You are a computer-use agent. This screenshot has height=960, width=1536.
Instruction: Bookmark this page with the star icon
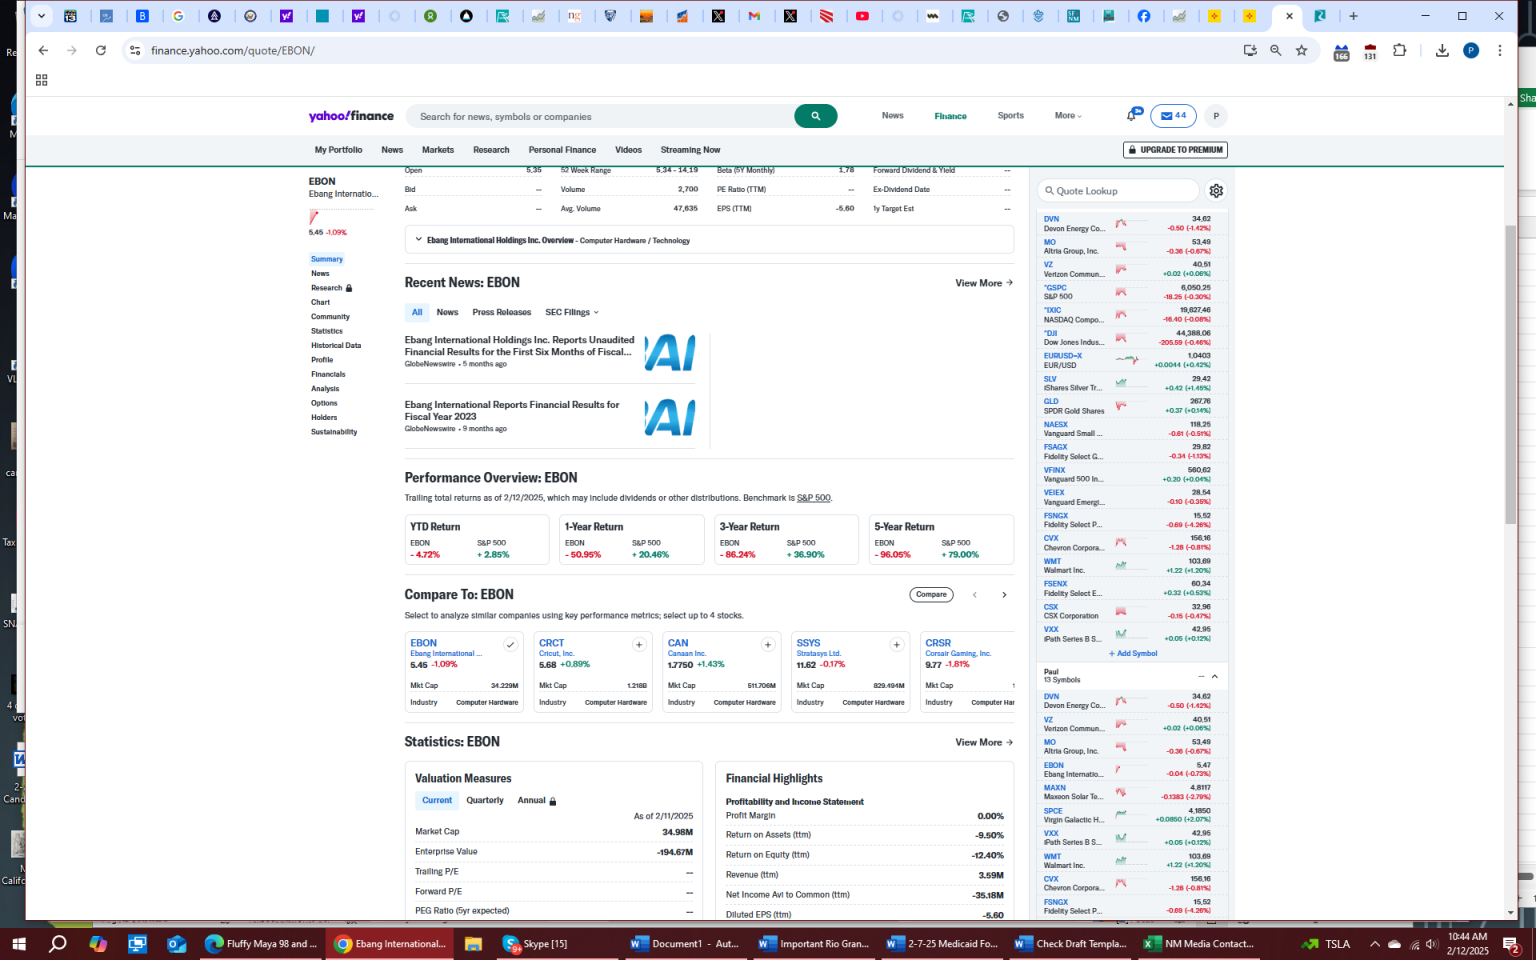point(1301,50)
